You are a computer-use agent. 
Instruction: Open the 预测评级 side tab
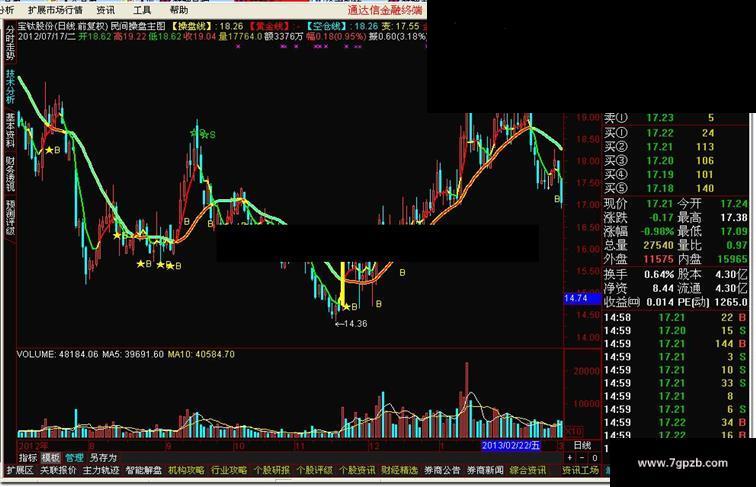point(10,217)
